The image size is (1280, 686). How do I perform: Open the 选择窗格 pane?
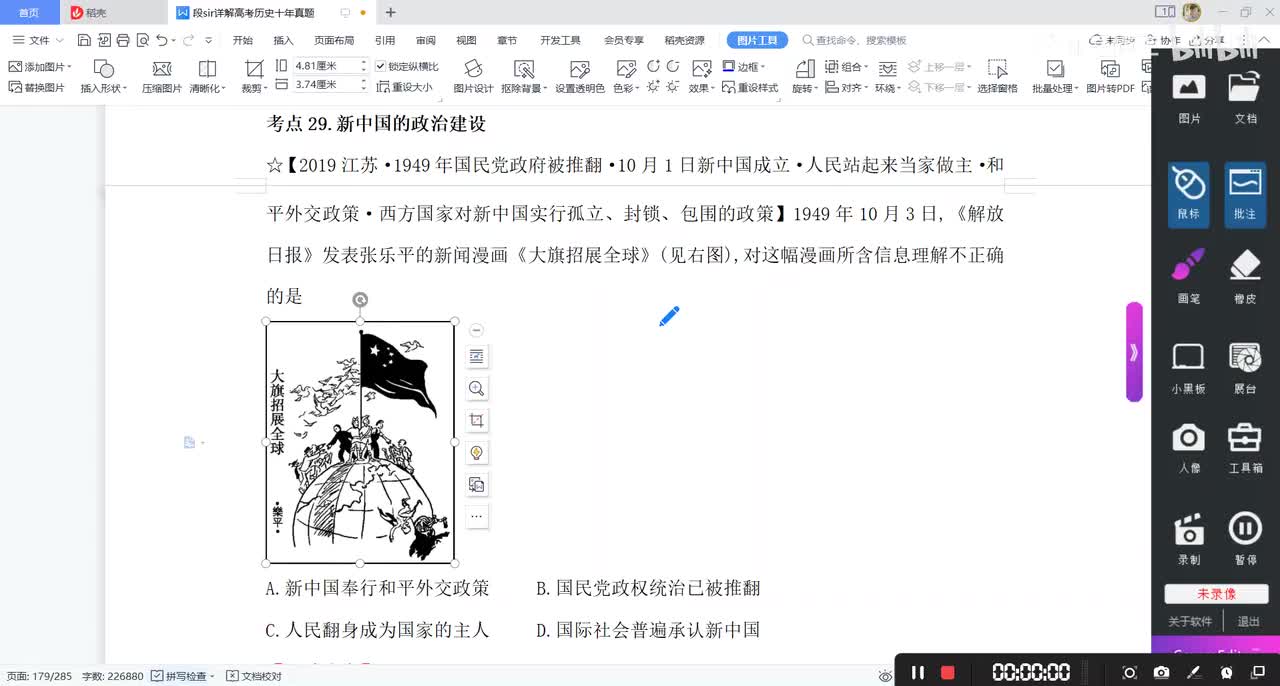(997, 76)
